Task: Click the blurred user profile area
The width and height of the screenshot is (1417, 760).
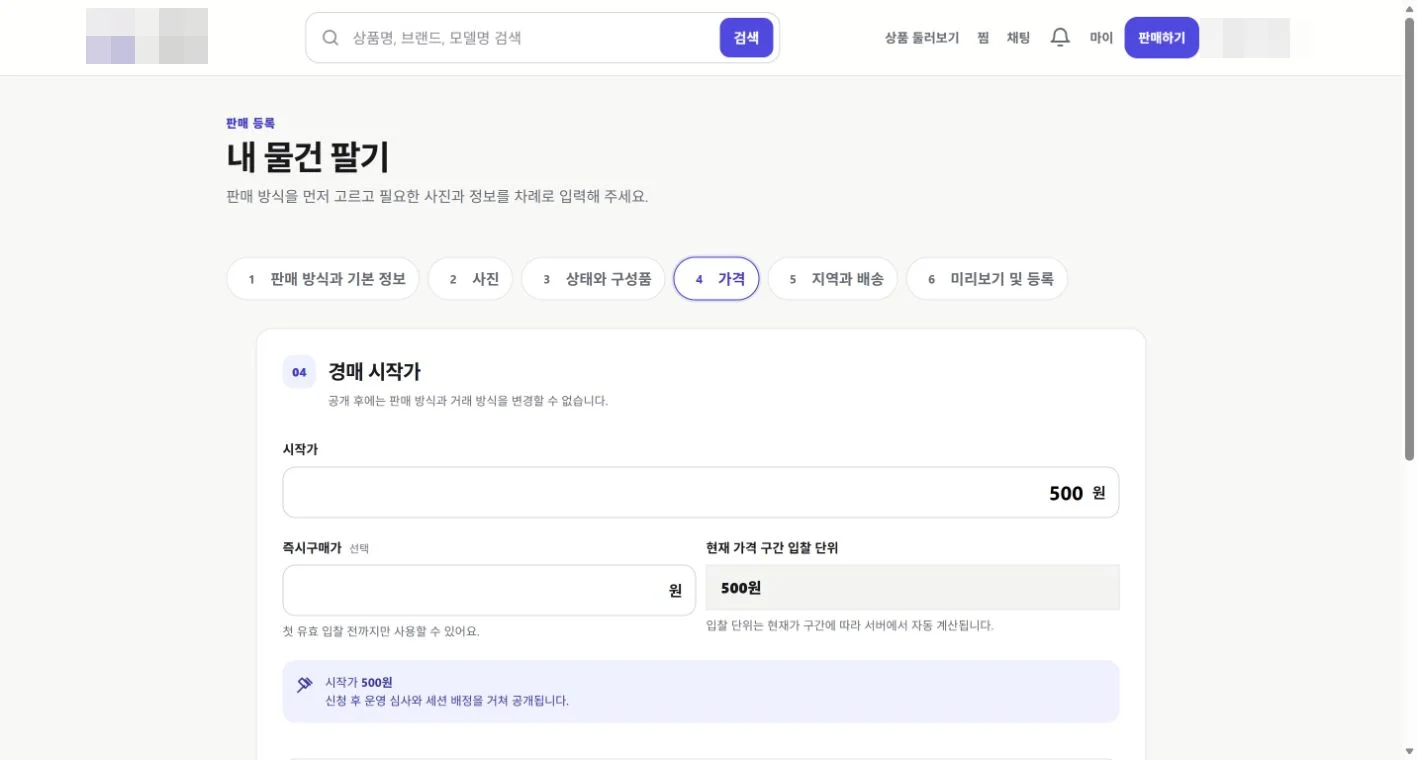Action: [x=1244, y=38]
